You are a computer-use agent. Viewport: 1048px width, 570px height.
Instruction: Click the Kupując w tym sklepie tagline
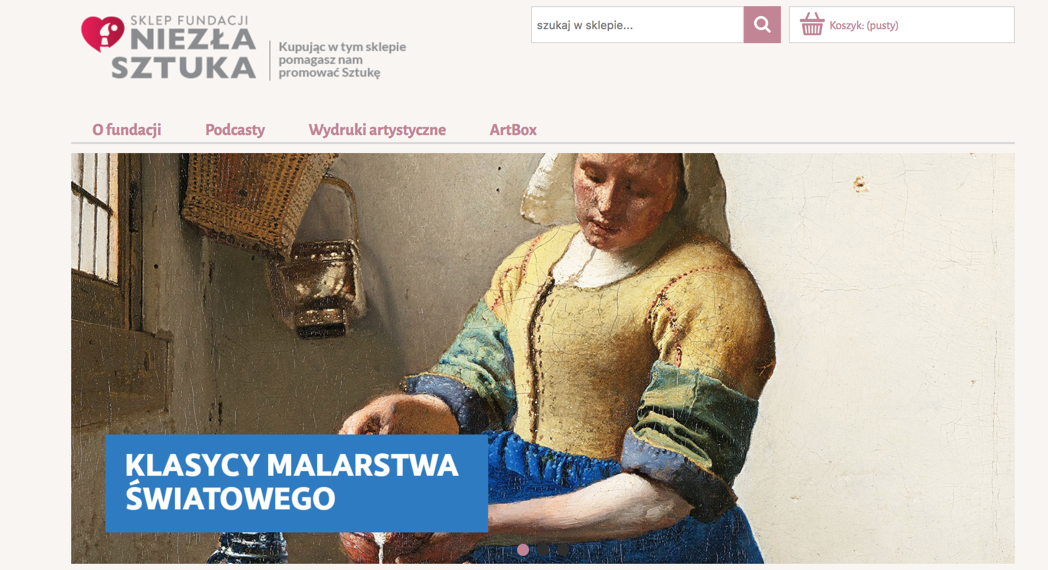click(x=342, y=59)
